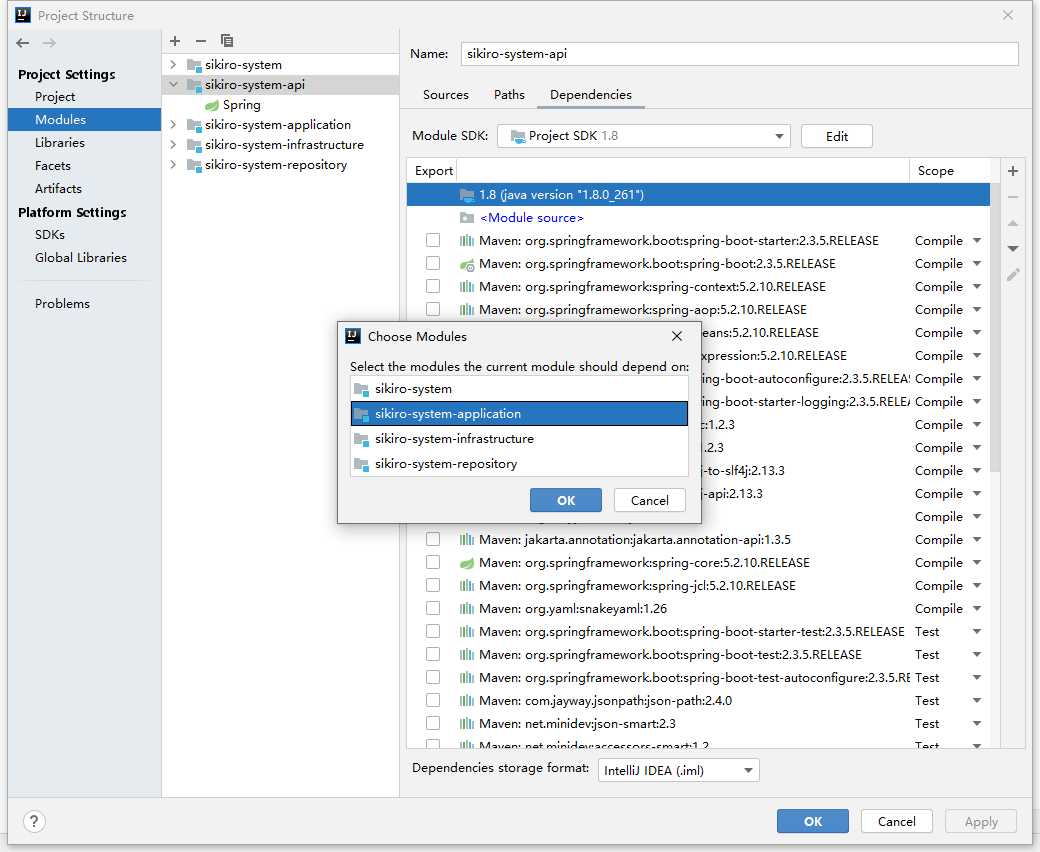Check export for spring-core:5.2.10.RELEASE
This screenshot has width=1040, height=852.
coord(433,563)
